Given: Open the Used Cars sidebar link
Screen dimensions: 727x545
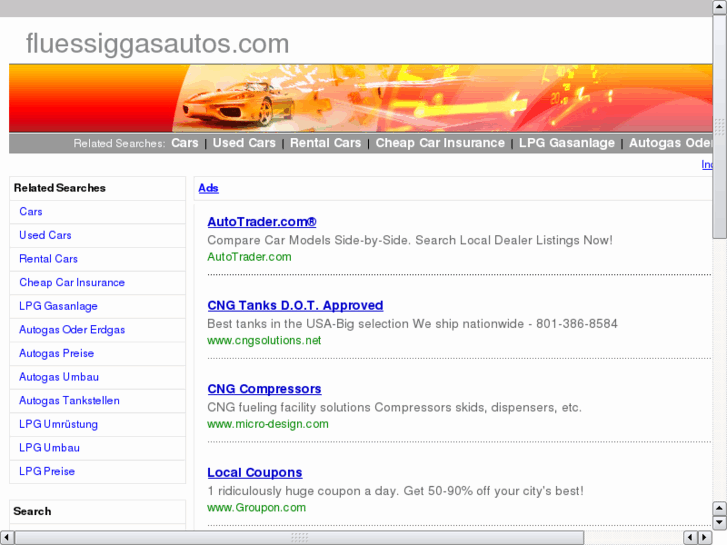Looking at the screenshot, I should (x=45, y=235).
